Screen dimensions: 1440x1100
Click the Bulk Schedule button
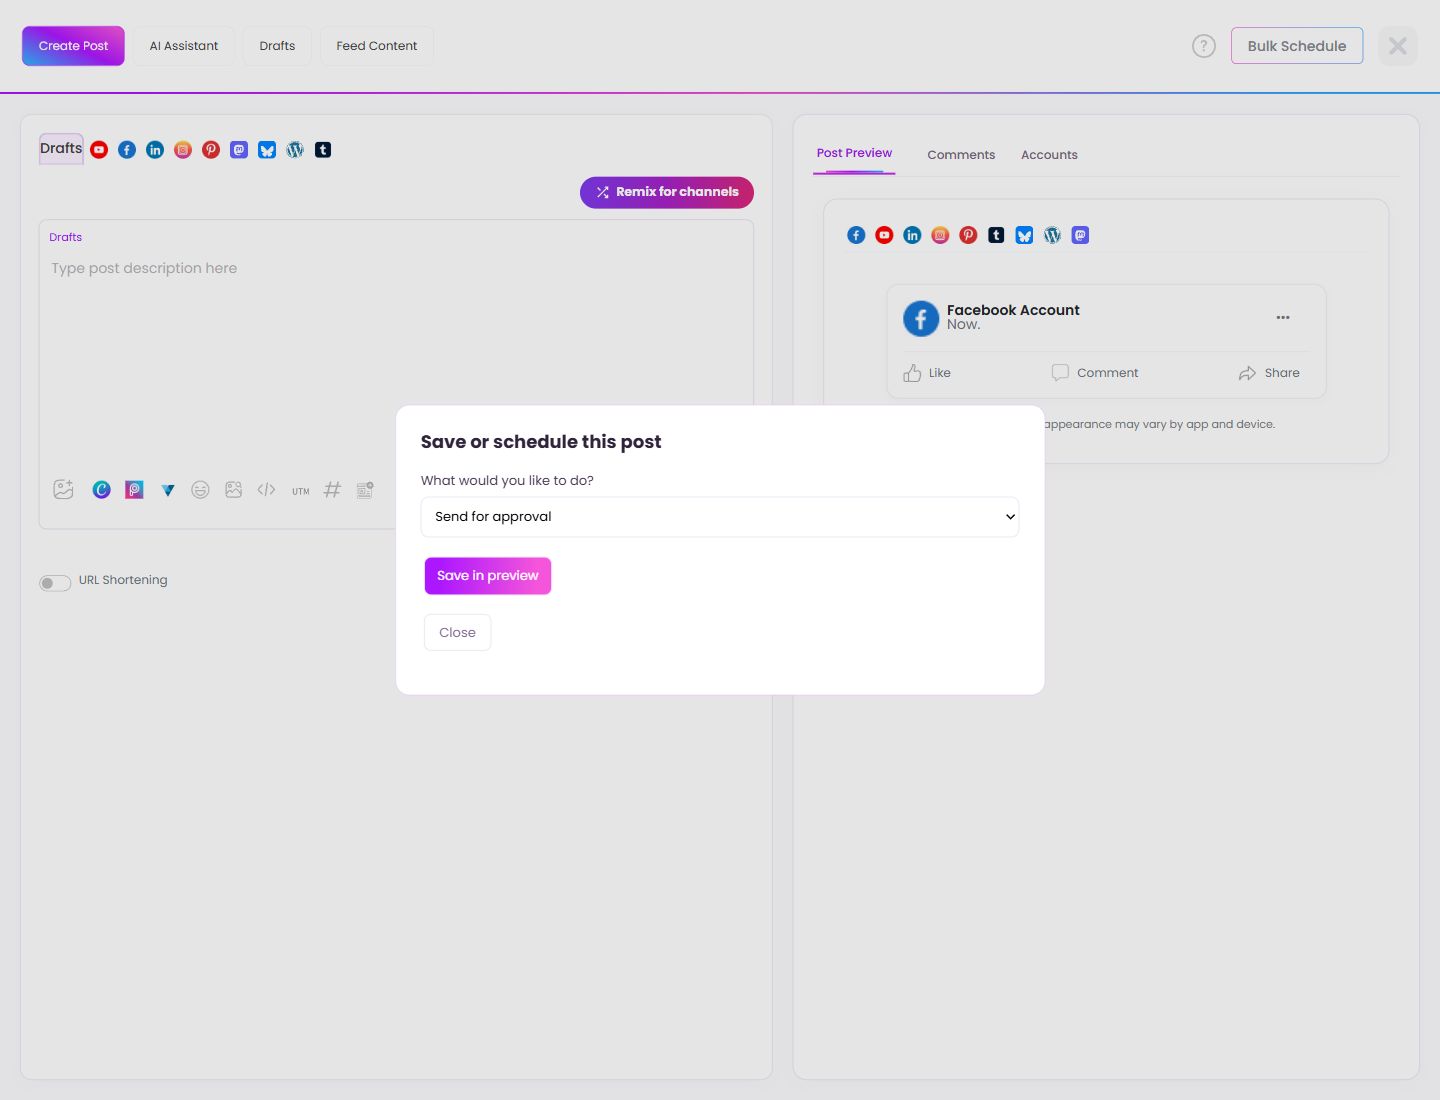(1297, 46)
